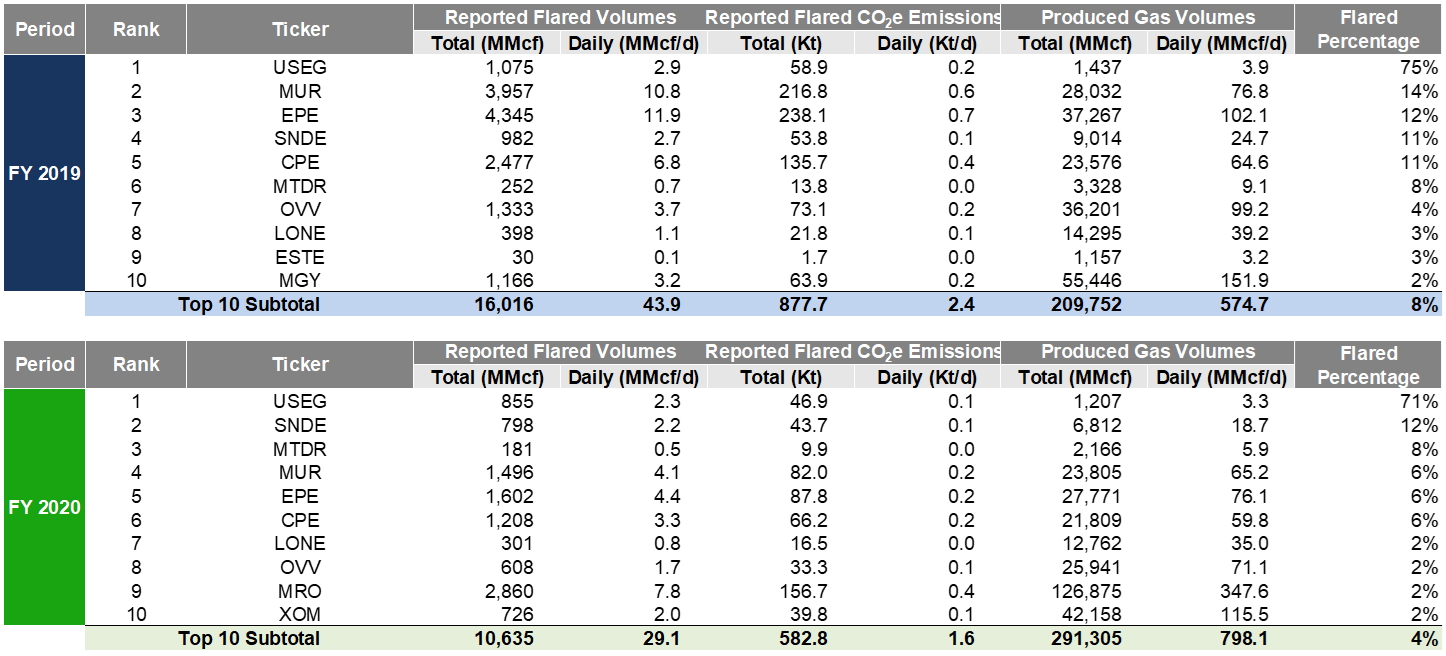Click ESTE's total flared volume 30
1446x656 pixels.
523,257
